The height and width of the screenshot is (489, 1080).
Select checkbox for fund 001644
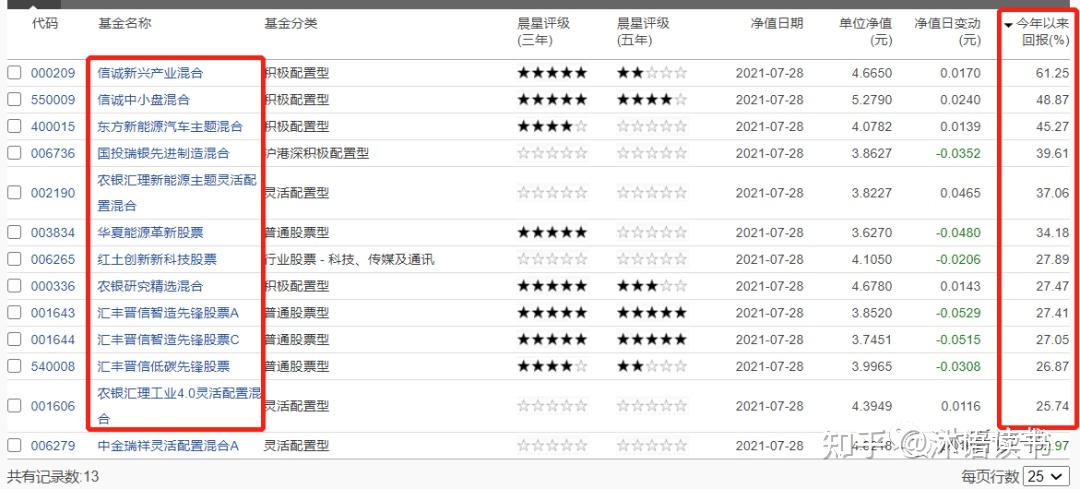14,340
